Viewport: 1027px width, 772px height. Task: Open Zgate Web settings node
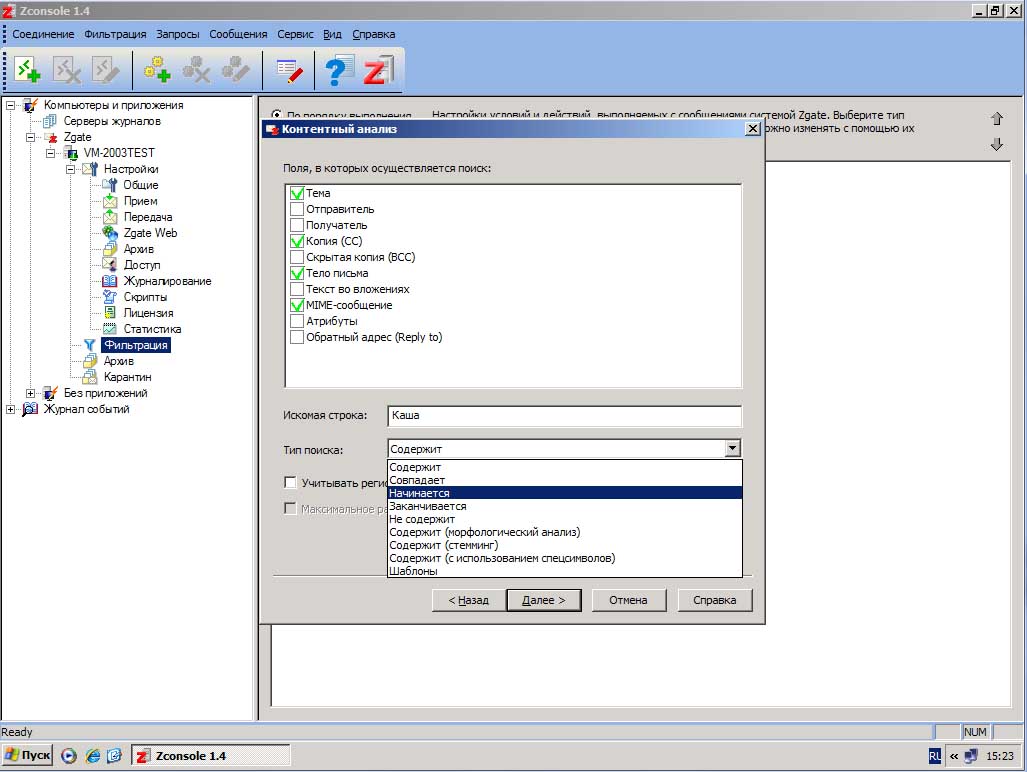pos(150,233)
